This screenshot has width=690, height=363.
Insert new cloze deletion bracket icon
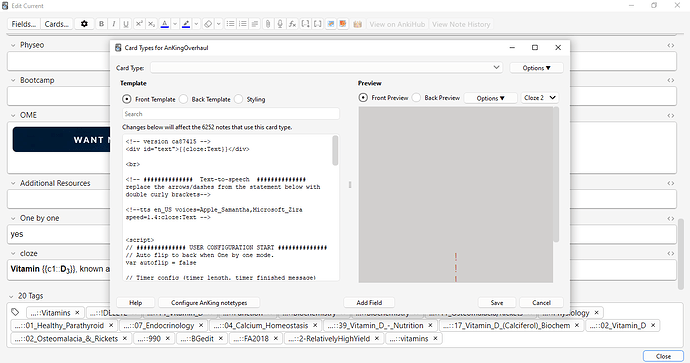pyautogui.click(x=305, y=24)
